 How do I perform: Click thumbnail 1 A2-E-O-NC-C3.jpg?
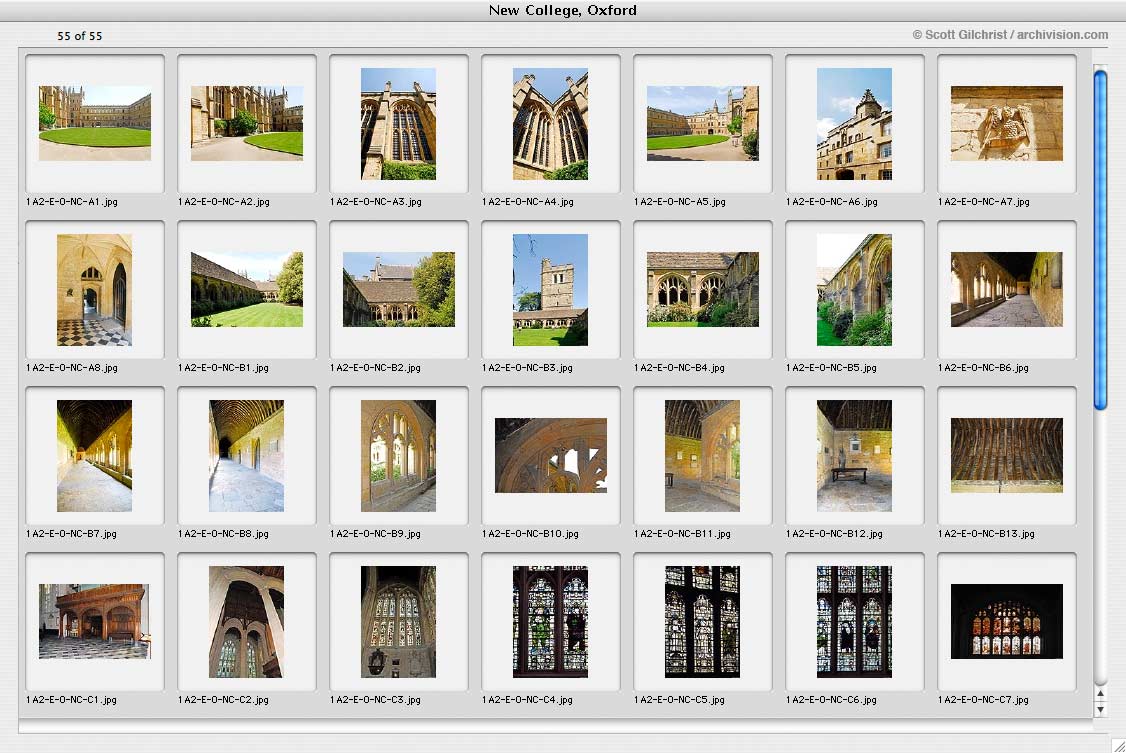(x=399, y=622)
